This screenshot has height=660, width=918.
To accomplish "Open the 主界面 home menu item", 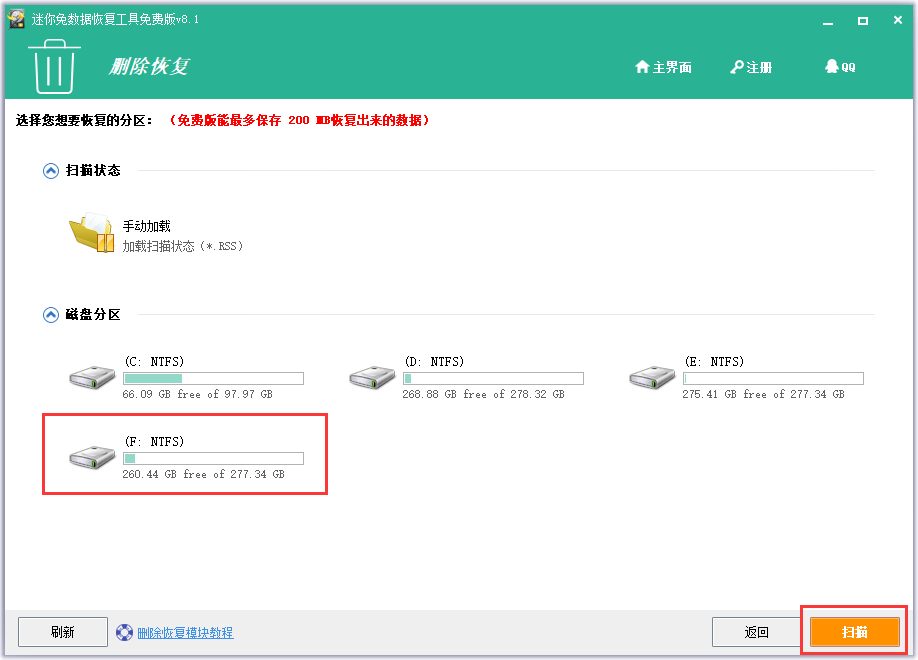I will [x=663, y=67].
